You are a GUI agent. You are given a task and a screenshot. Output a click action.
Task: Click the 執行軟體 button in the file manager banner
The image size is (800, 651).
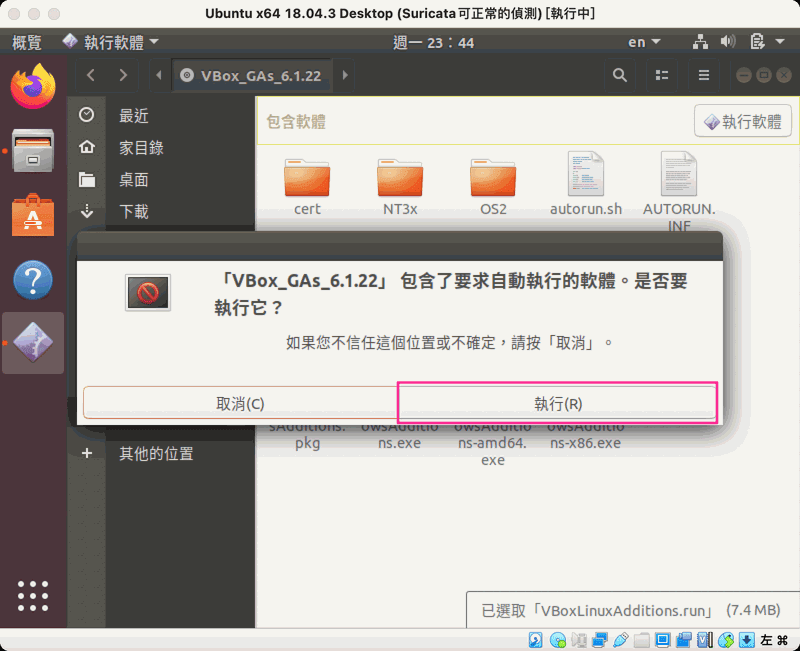click(742, 121)
